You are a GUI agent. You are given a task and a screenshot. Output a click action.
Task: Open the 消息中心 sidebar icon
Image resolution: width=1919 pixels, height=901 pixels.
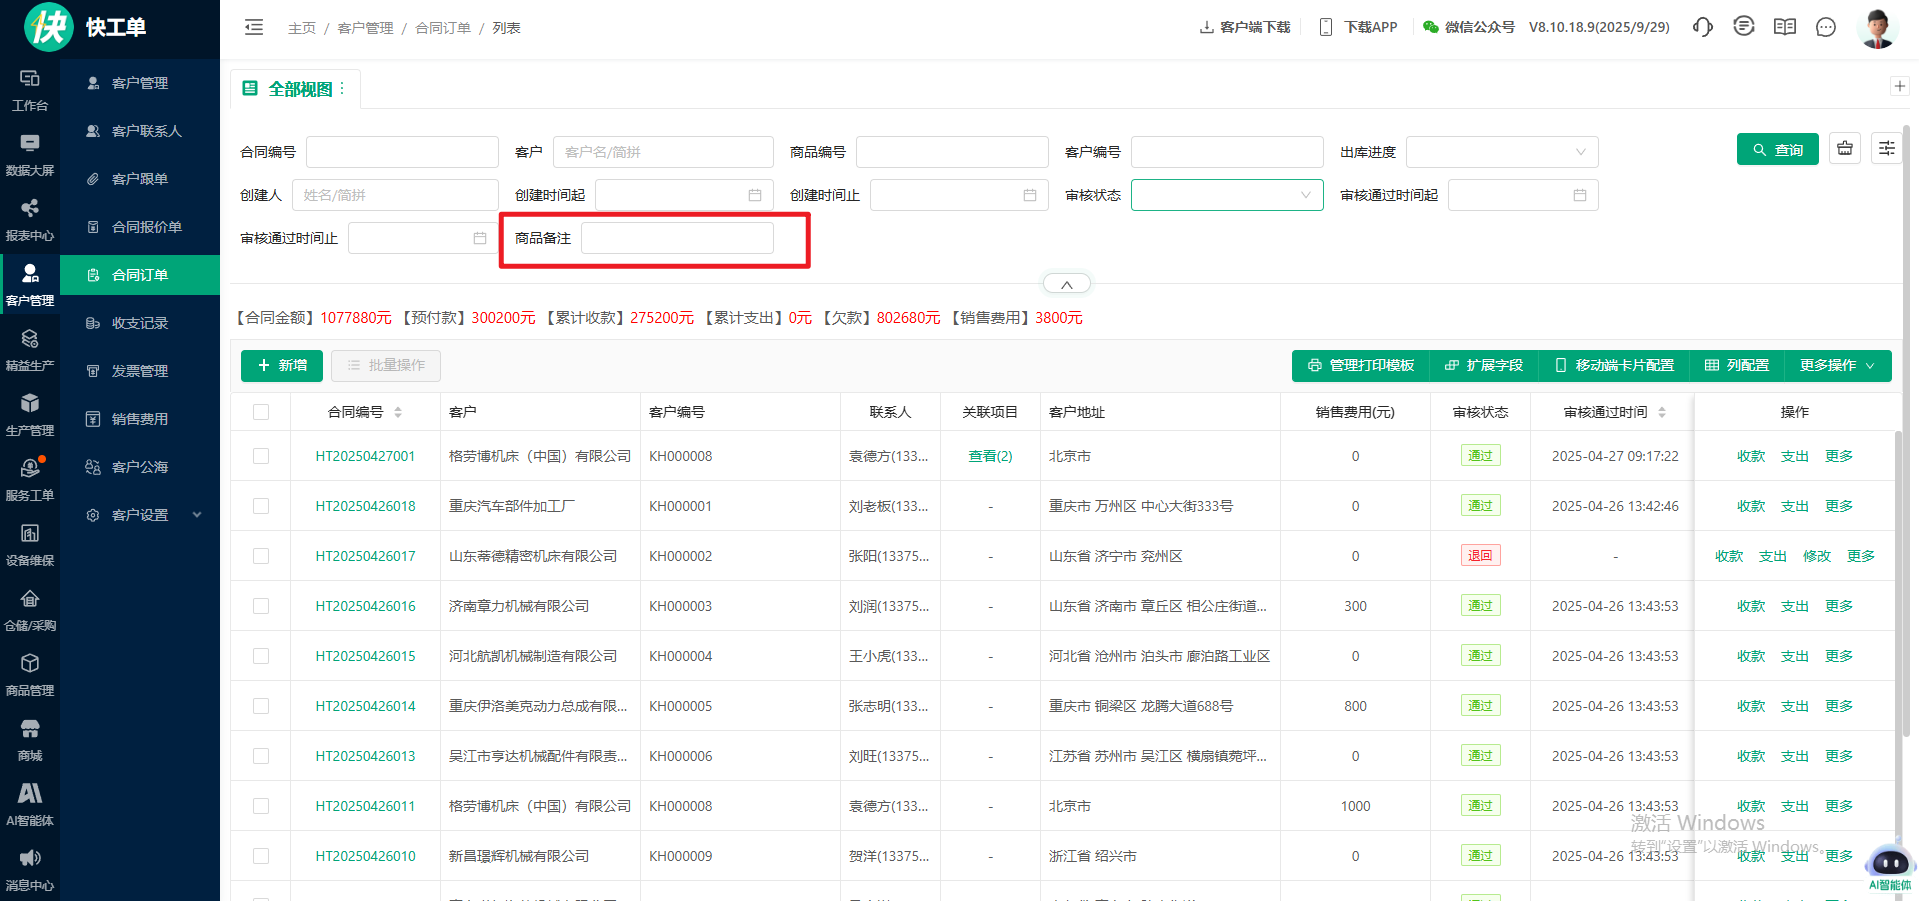tap(30, 869)
